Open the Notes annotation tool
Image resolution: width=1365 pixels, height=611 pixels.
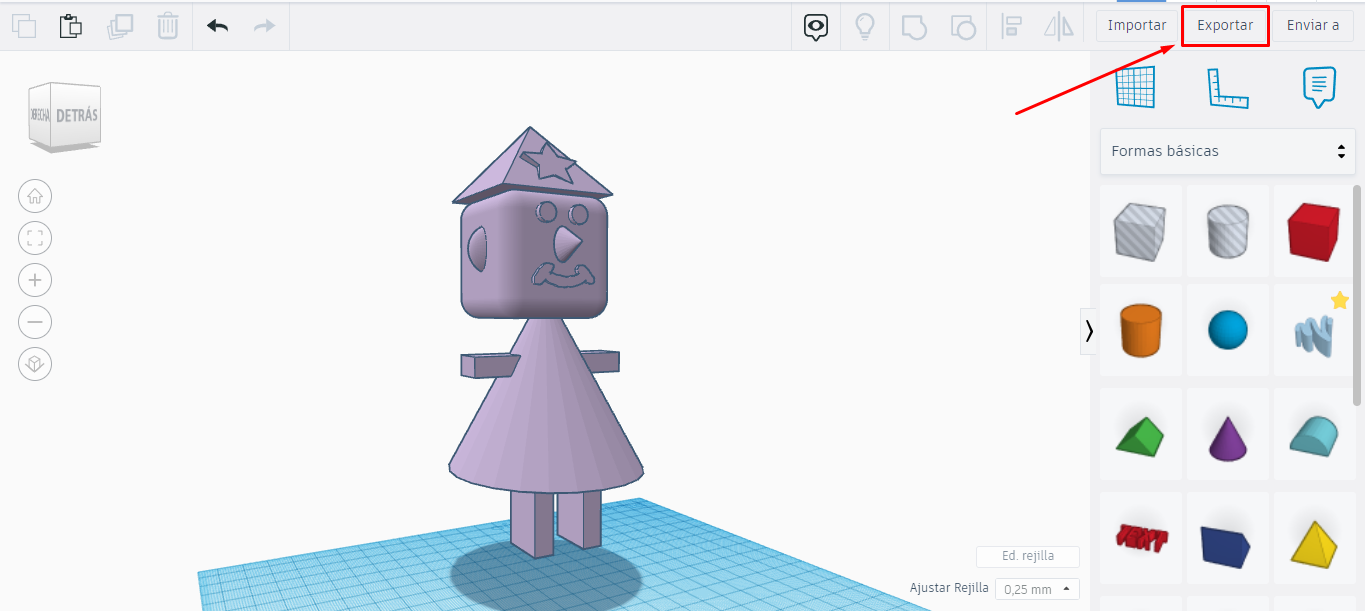(1319, 87)
